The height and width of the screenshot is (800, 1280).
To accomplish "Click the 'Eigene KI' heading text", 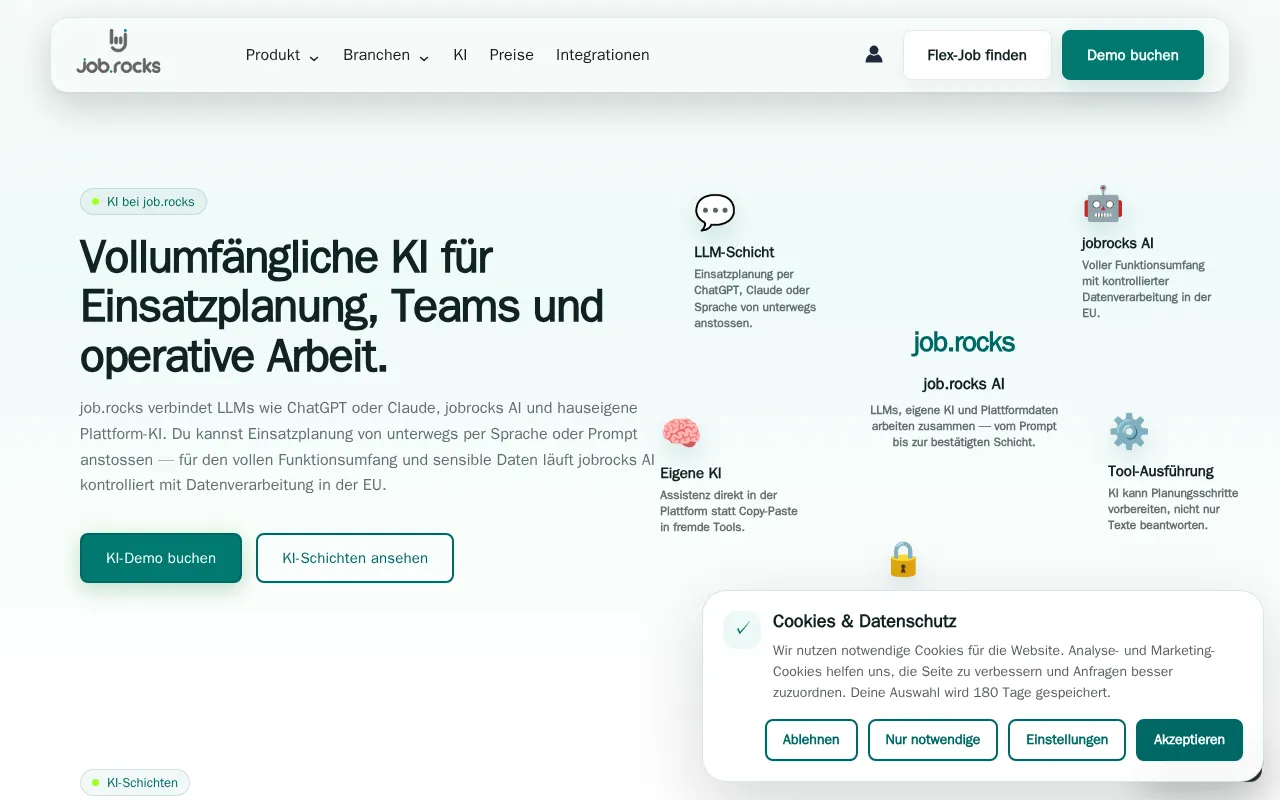I will pos(690,473).
